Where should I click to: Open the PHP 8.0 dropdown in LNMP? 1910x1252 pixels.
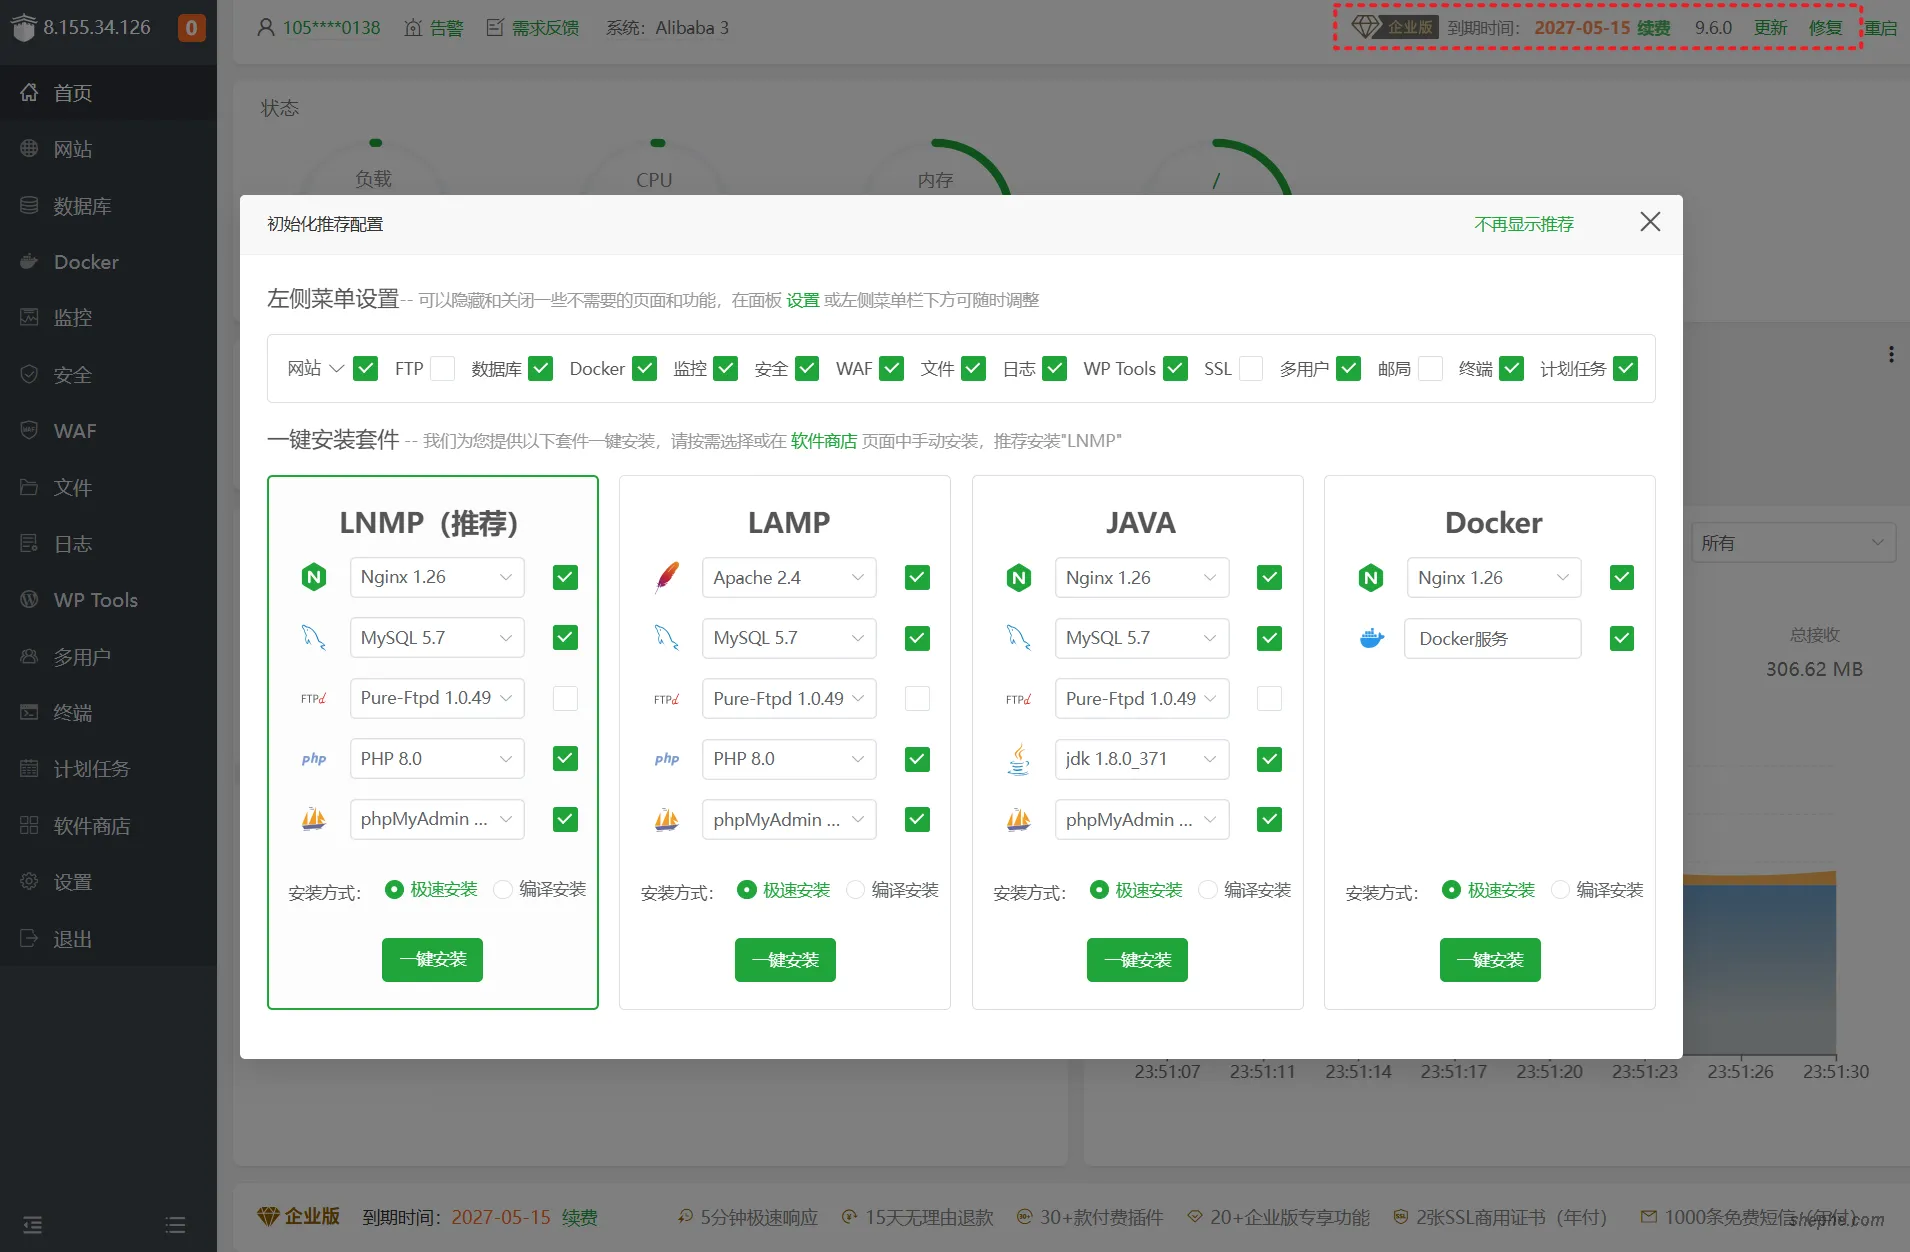pos(436,759)
